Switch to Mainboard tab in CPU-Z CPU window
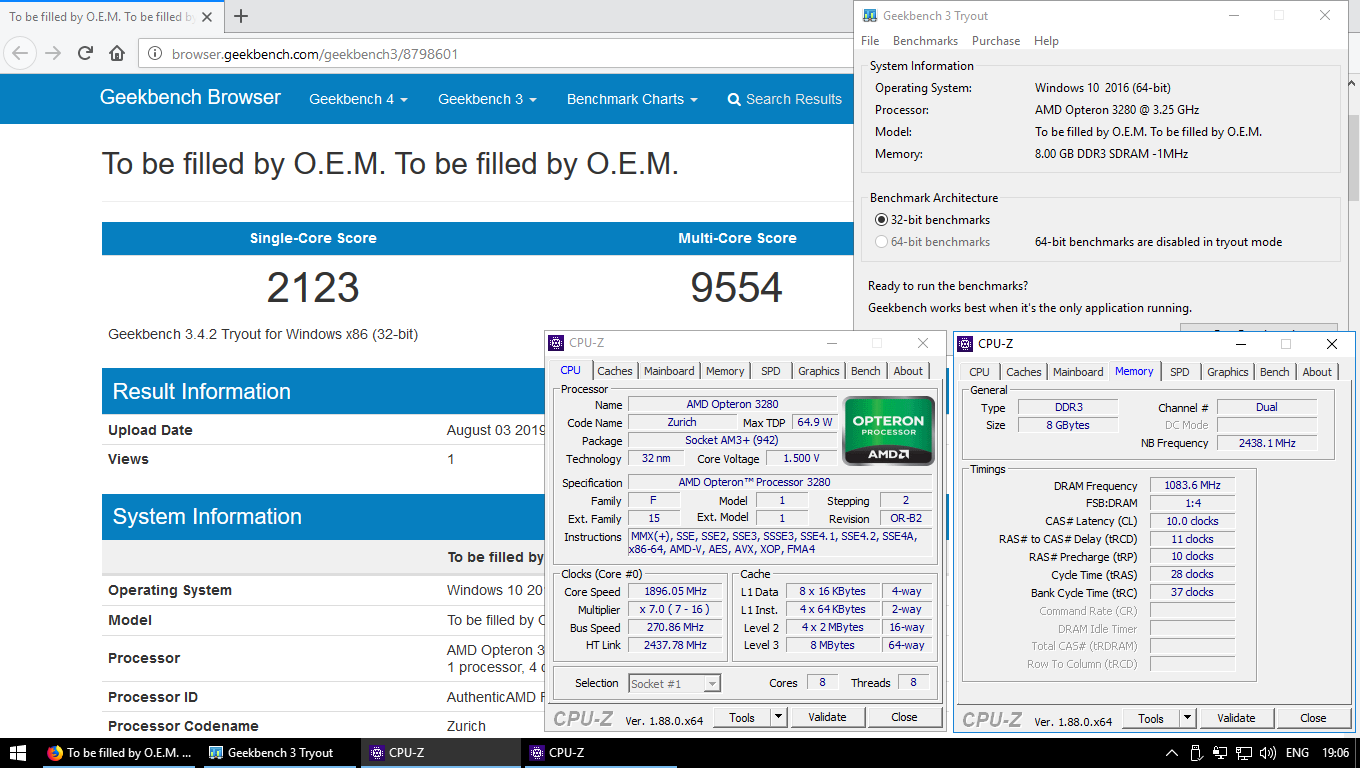The image size is (1360, 768). tap(669, 371)
